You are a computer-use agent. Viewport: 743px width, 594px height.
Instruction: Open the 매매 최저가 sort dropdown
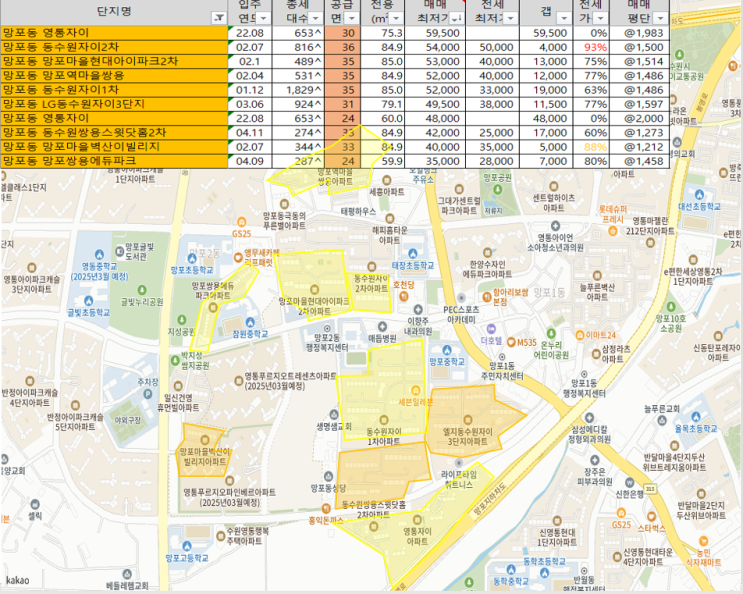tap(457, 18)
